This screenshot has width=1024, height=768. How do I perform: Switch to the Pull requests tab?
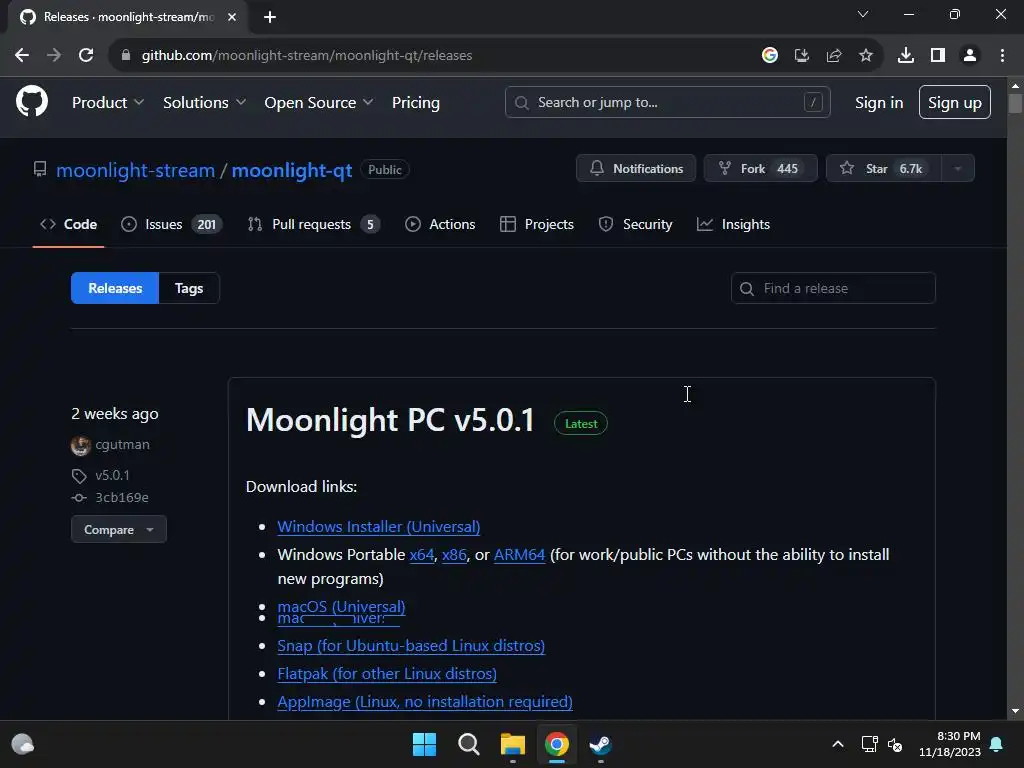coord(313,224)
